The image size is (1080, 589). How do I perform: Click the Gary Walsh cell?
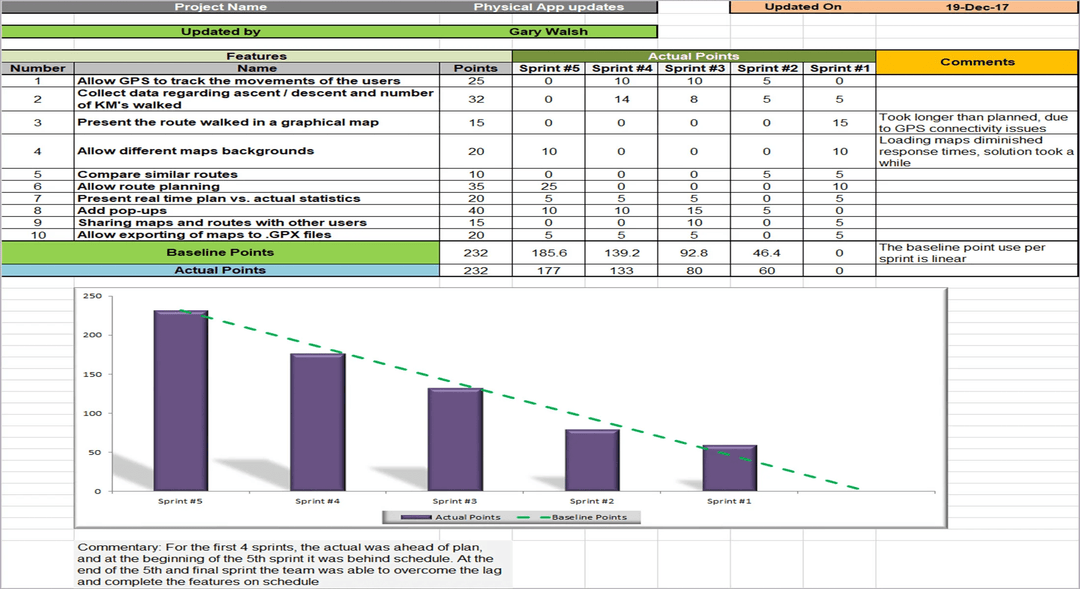tap(548, 31)
